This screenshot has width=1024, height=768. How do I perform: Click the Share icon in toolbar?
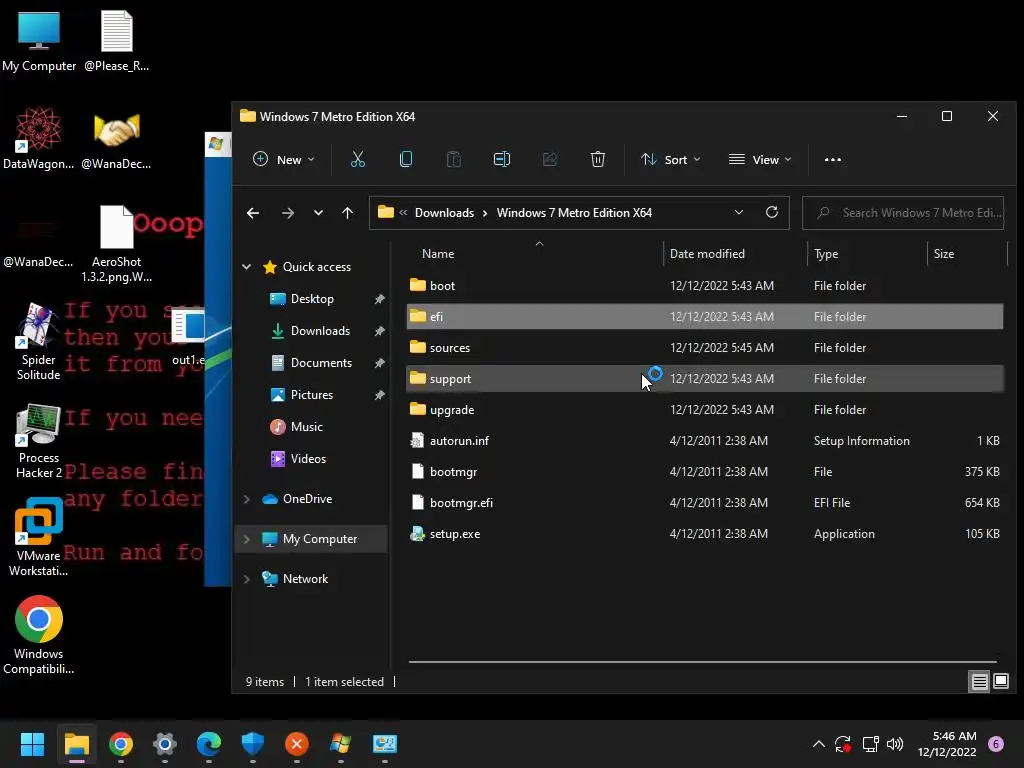point(550,159)
